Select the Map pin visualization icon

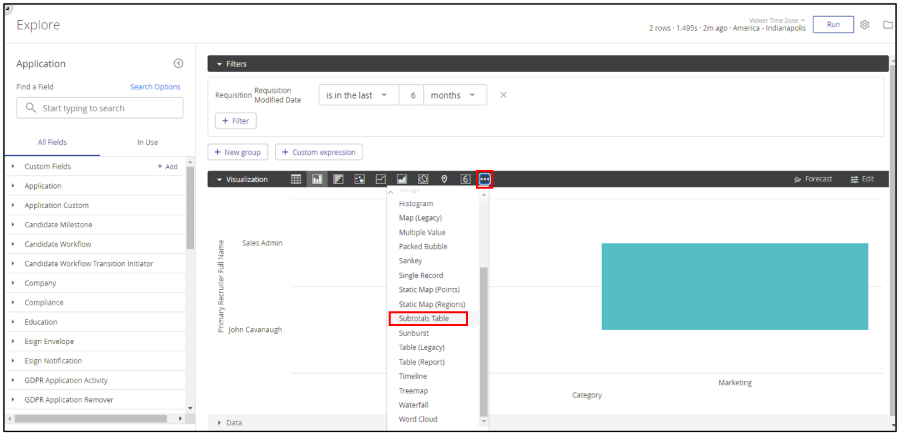point(444,179)
